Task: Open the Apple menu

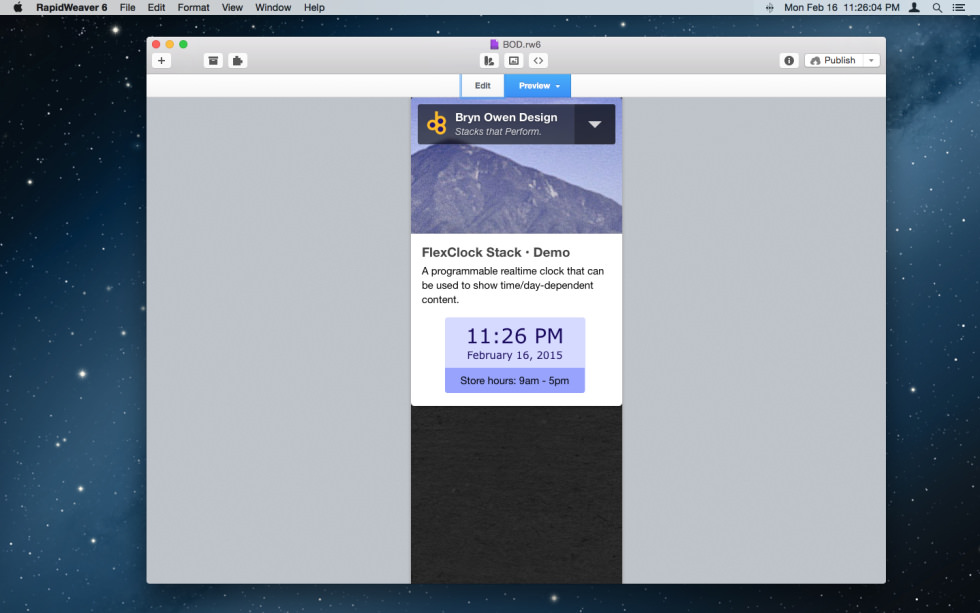Action: (x=18, y=7)
